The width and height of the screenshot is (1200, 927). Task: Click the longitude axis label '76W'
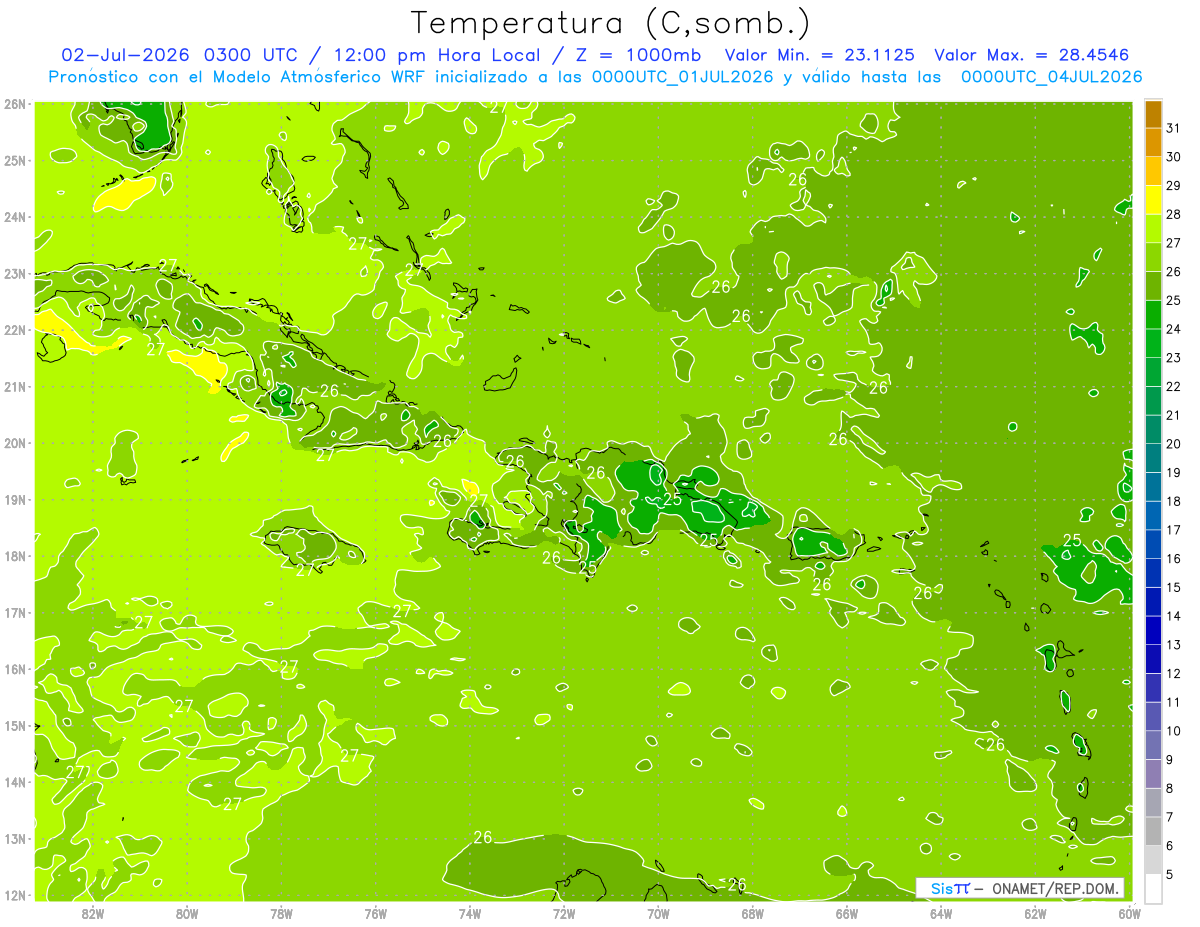(376, 913)
